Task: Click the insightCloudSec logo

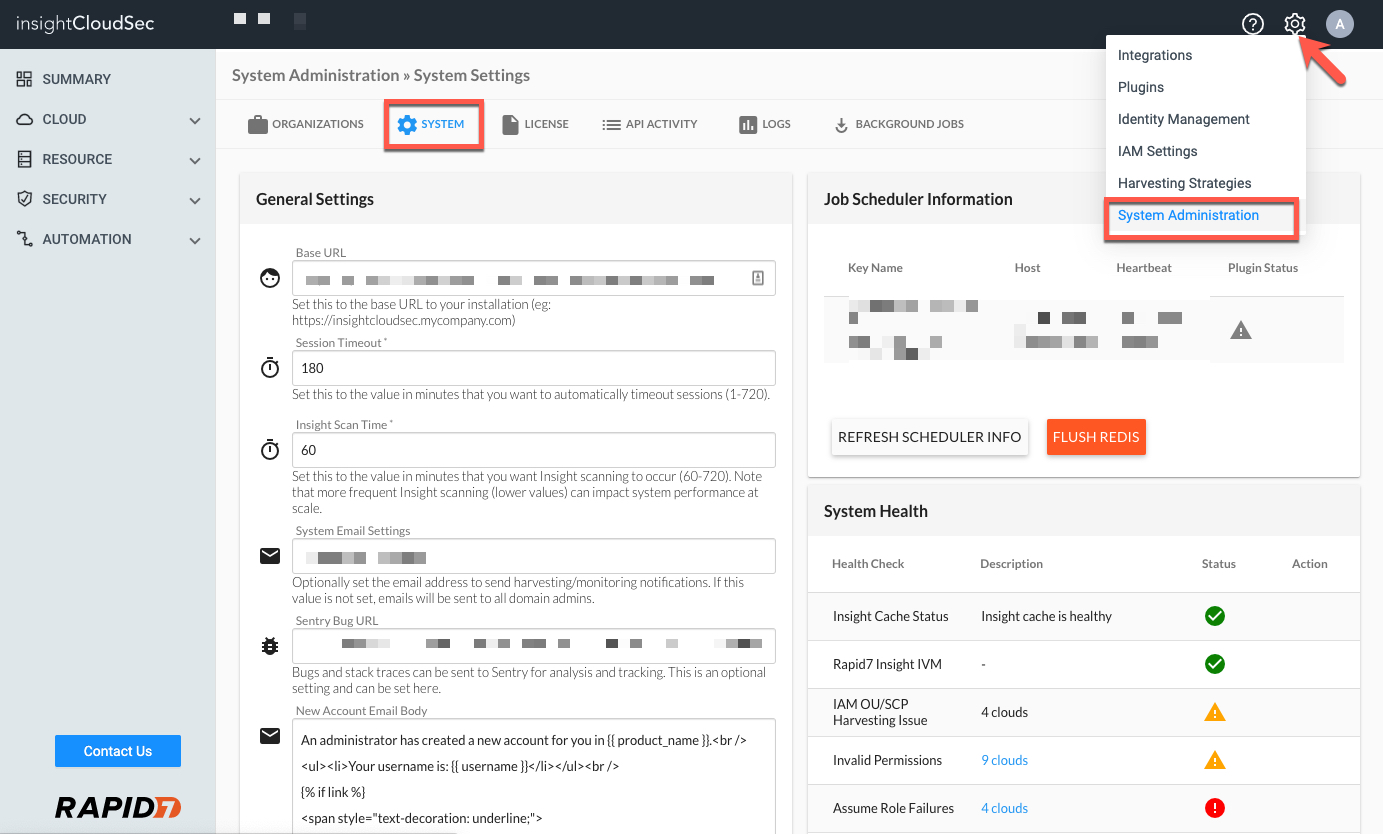Action: tap(85, 23)
